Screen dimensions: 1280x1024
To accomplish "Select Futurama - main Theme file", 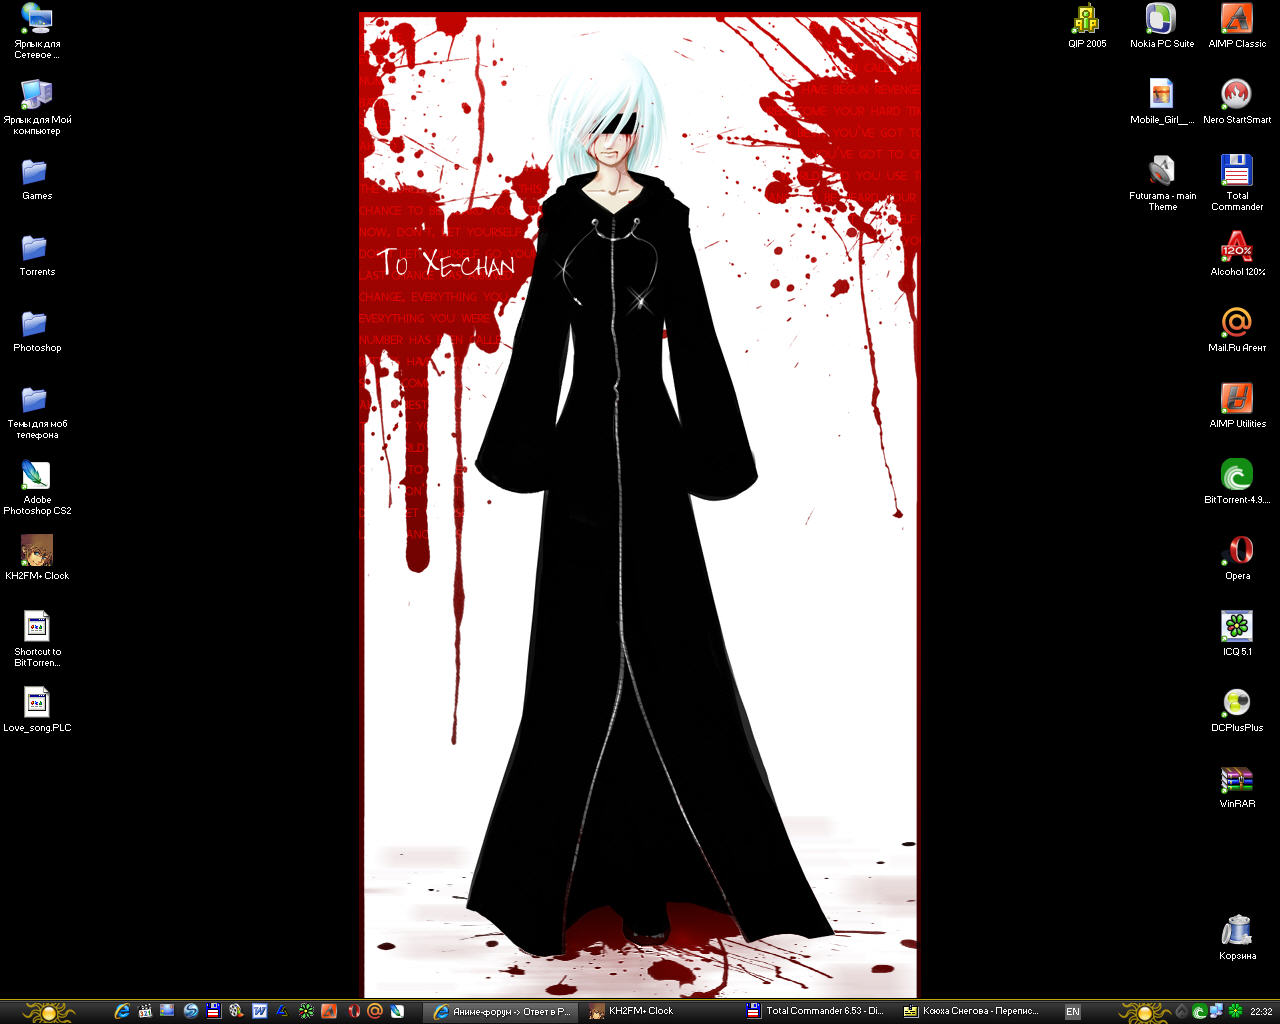I will coord(1162,182).
